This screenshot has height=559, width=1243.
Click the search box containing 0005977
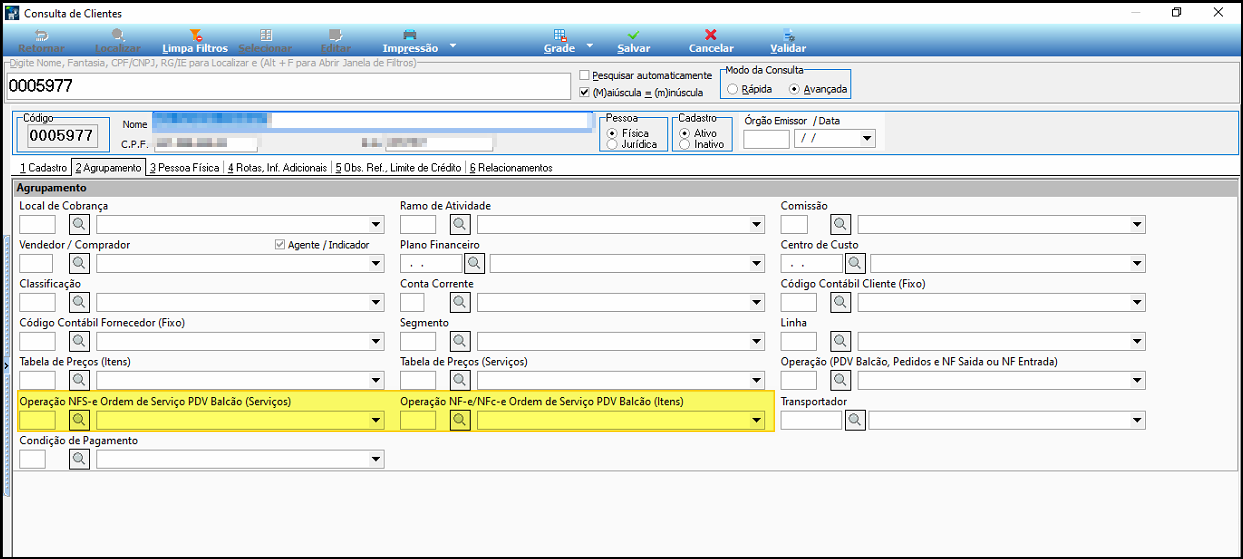point(288,85)
